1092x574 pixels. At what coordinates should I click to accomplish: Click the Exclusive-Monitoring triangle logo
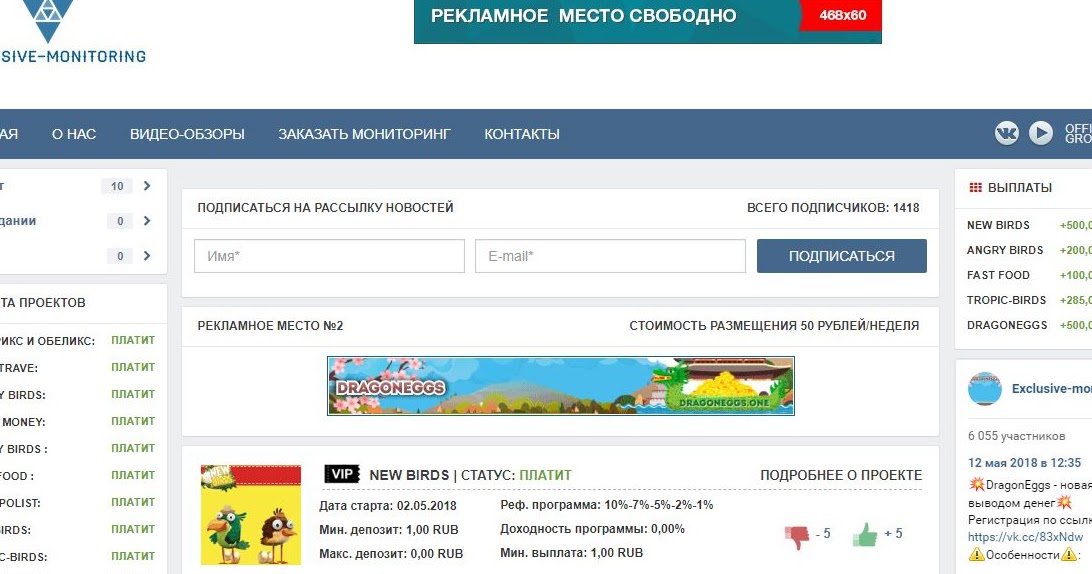pyautogui.click(x=47, y=20)
